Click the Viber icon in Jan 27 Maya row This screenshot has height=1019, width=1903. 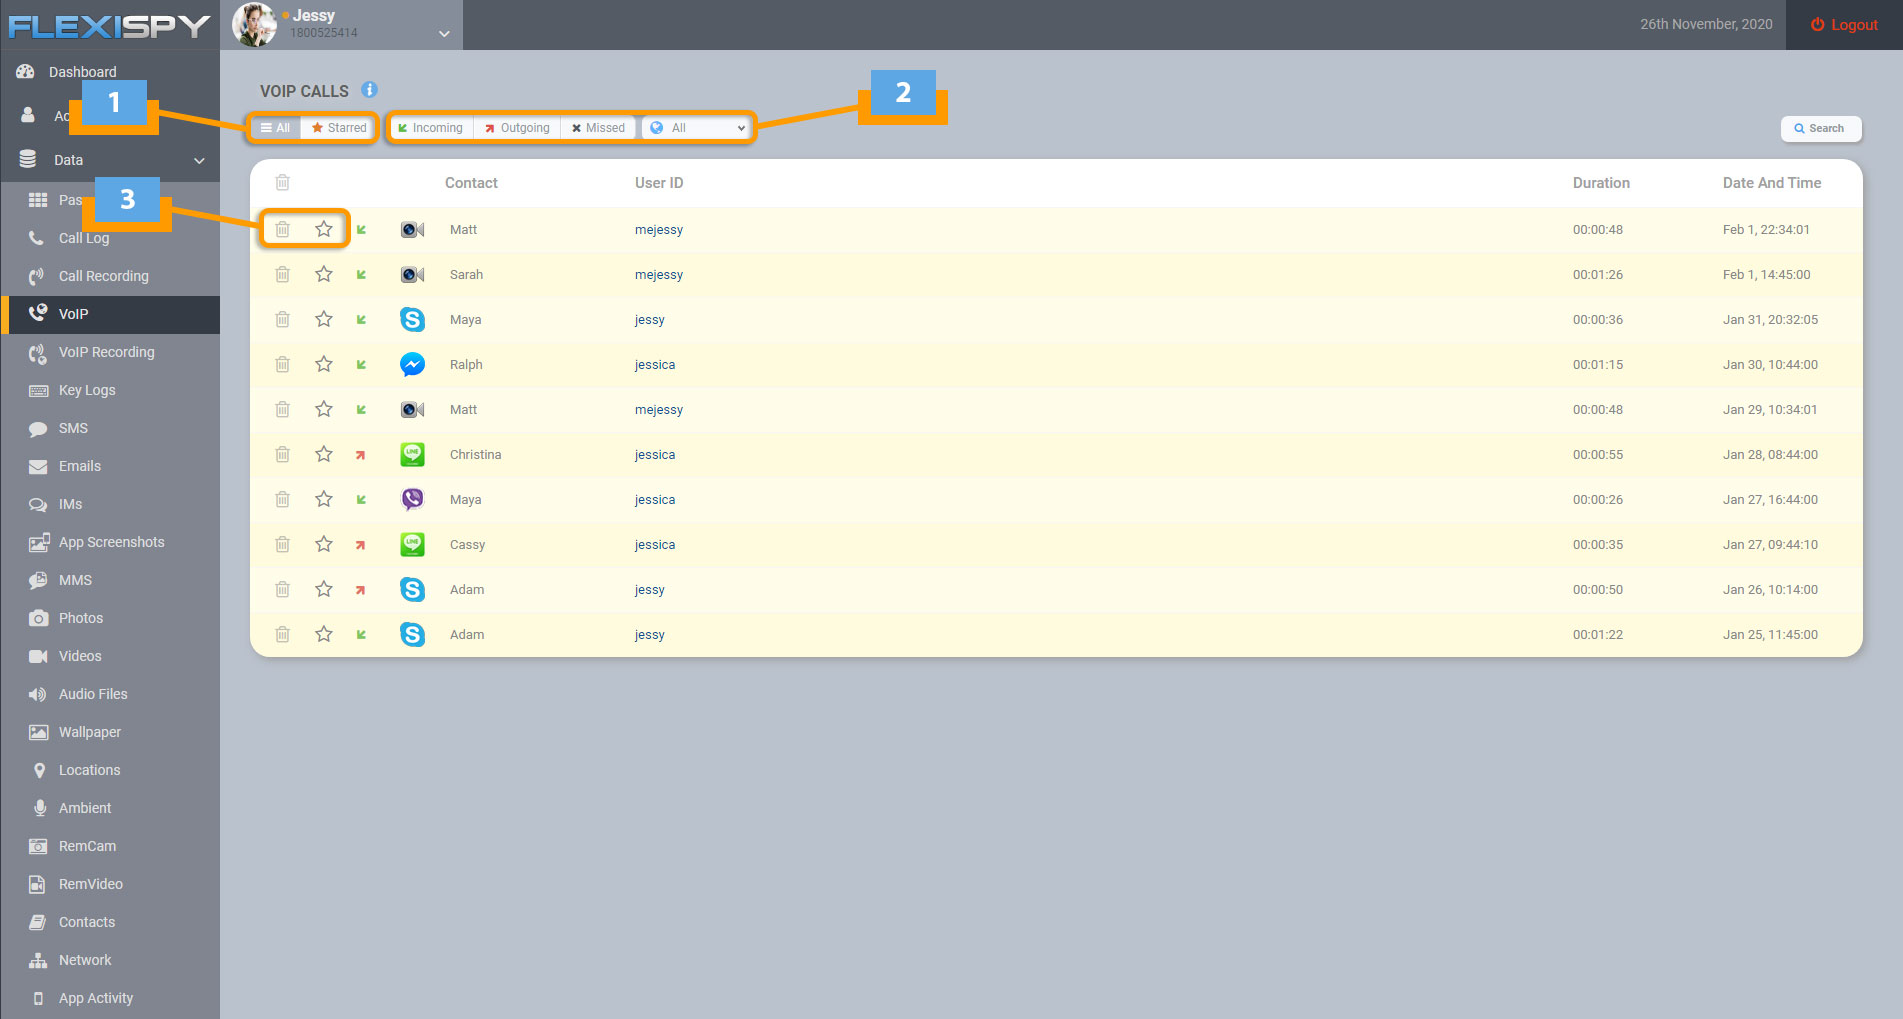click(x=412, y=500)
